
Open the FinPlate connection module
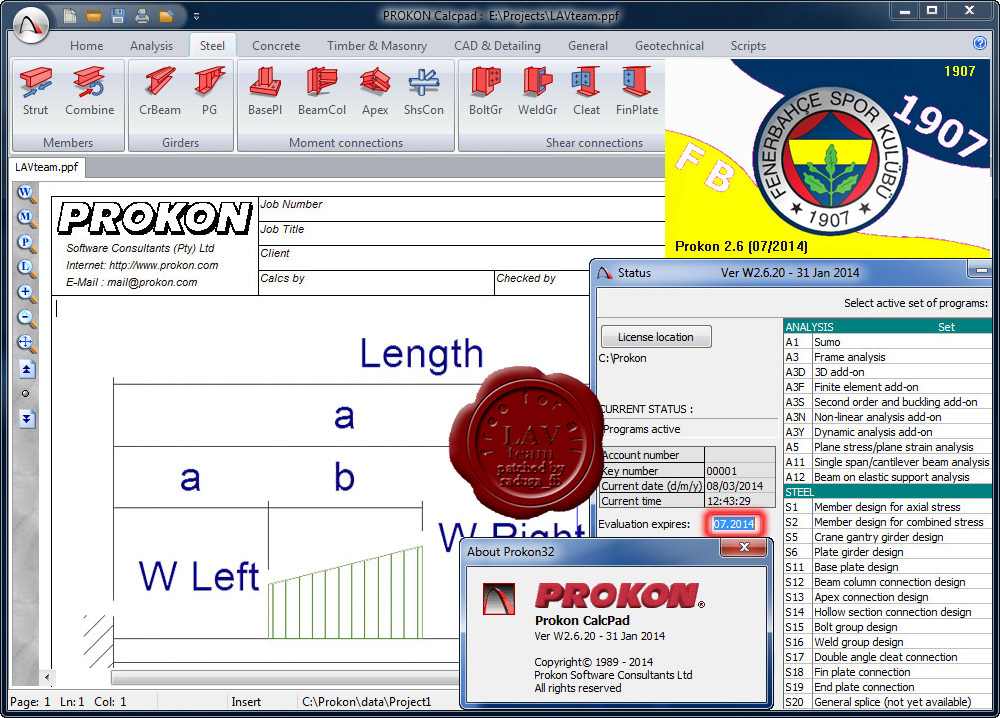click(636, 92)
